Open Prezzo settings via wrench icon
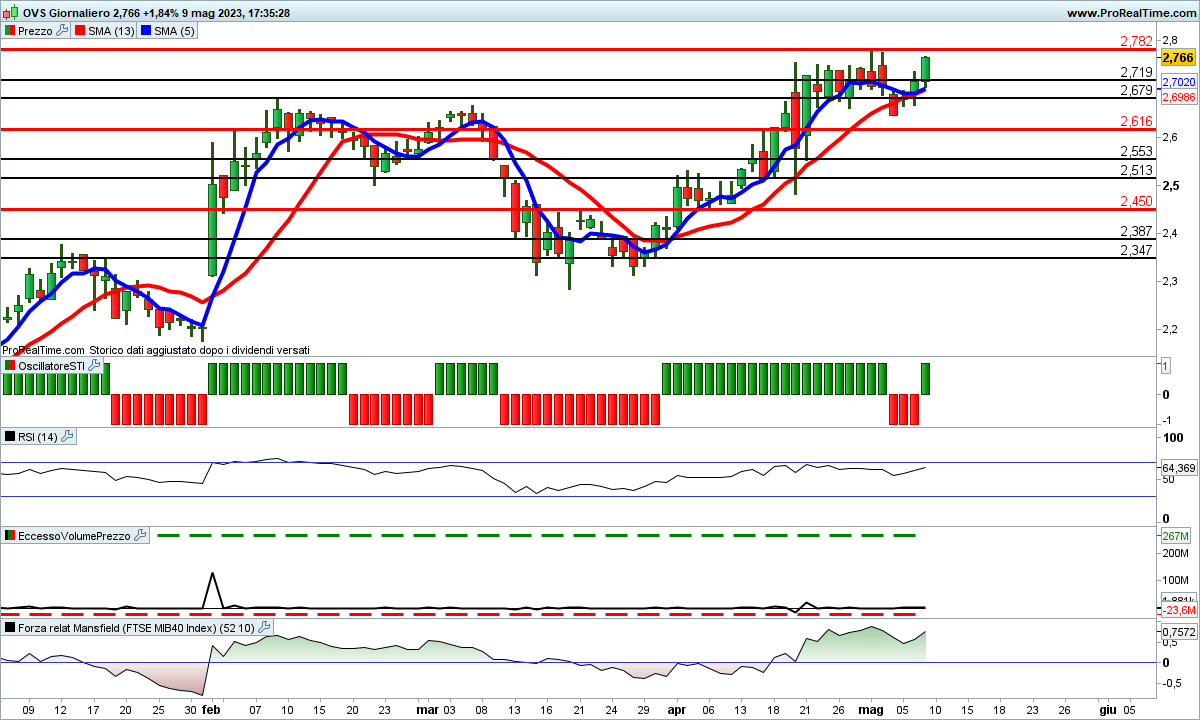The image size is (1200, 720). click(x=62, y=31)
